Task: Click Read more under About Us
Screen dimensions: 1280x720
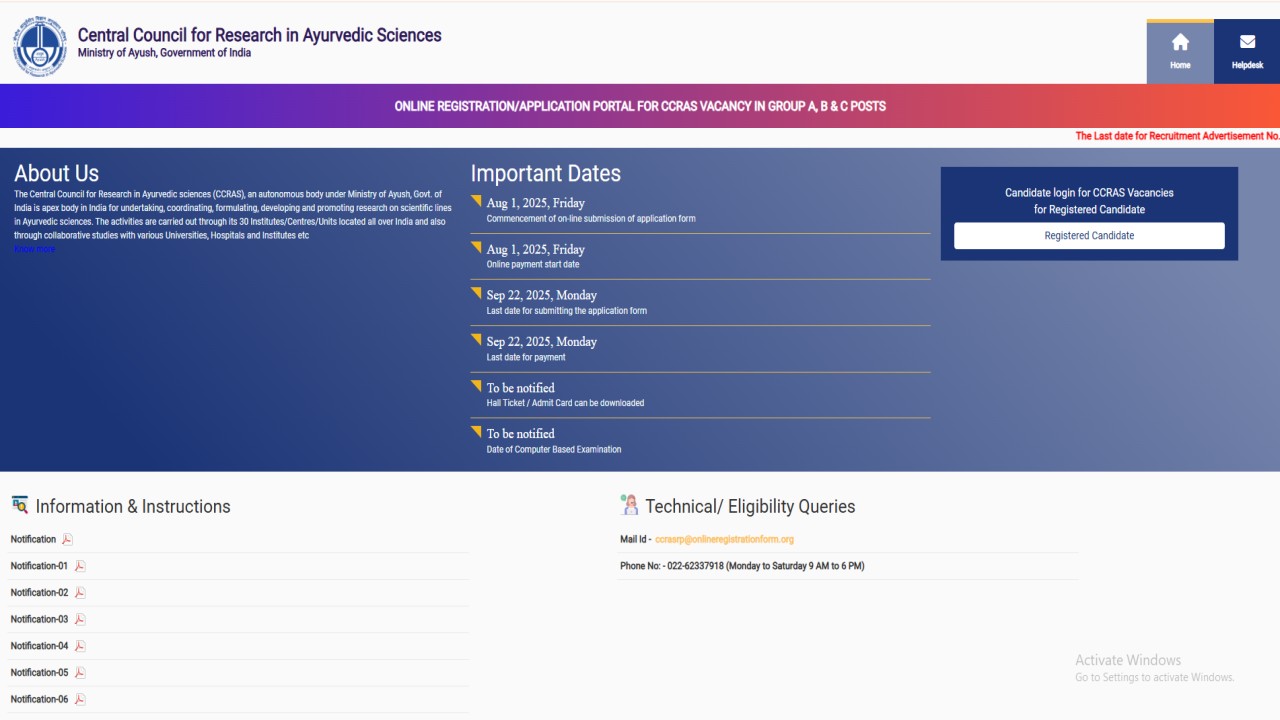Action: click(35, 249)
